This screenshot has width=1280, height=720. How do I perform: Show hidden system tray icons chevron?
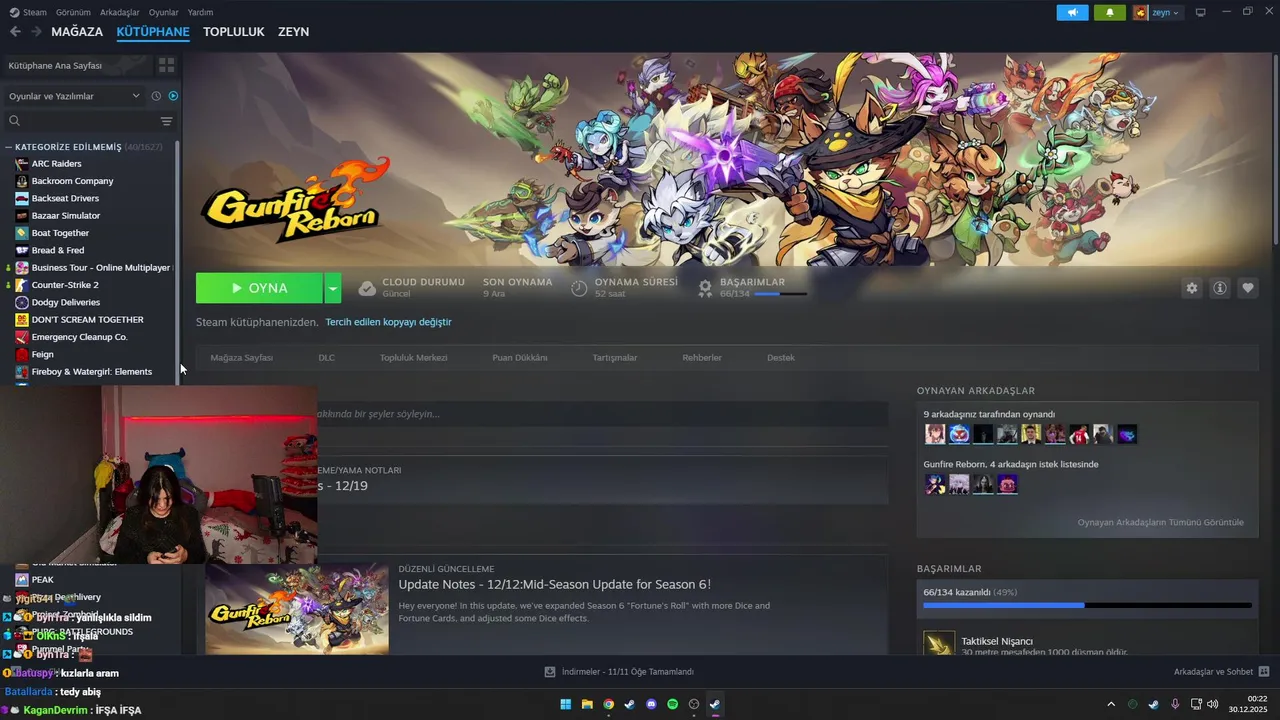pos(1110,704)
